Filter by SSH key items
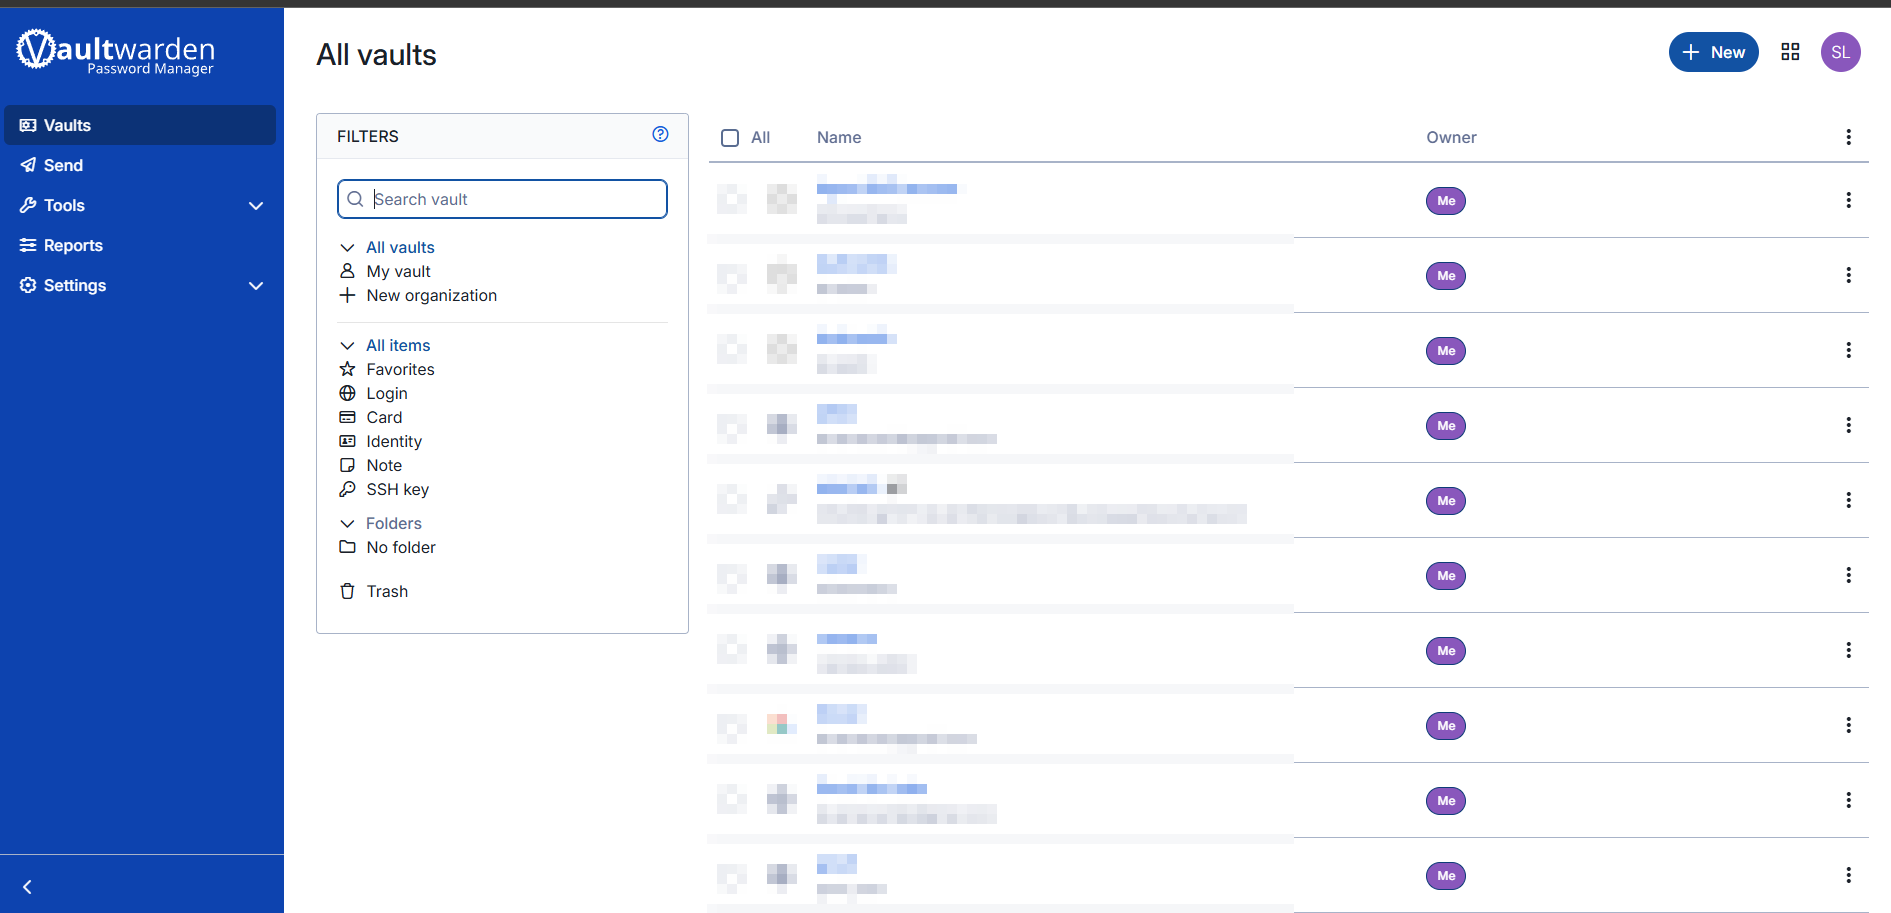The width and height of the screenshot is (1891, 913). (x=397, y=489)
